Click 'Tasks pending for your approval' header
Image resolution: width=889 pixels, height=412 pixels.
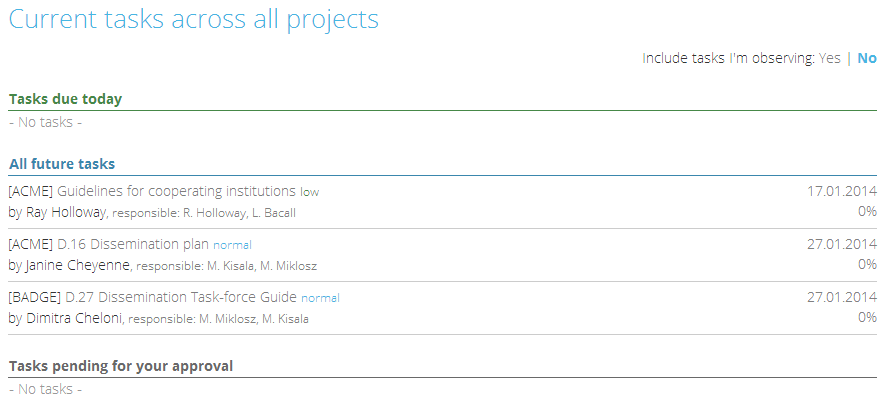[x=121, y=366]
